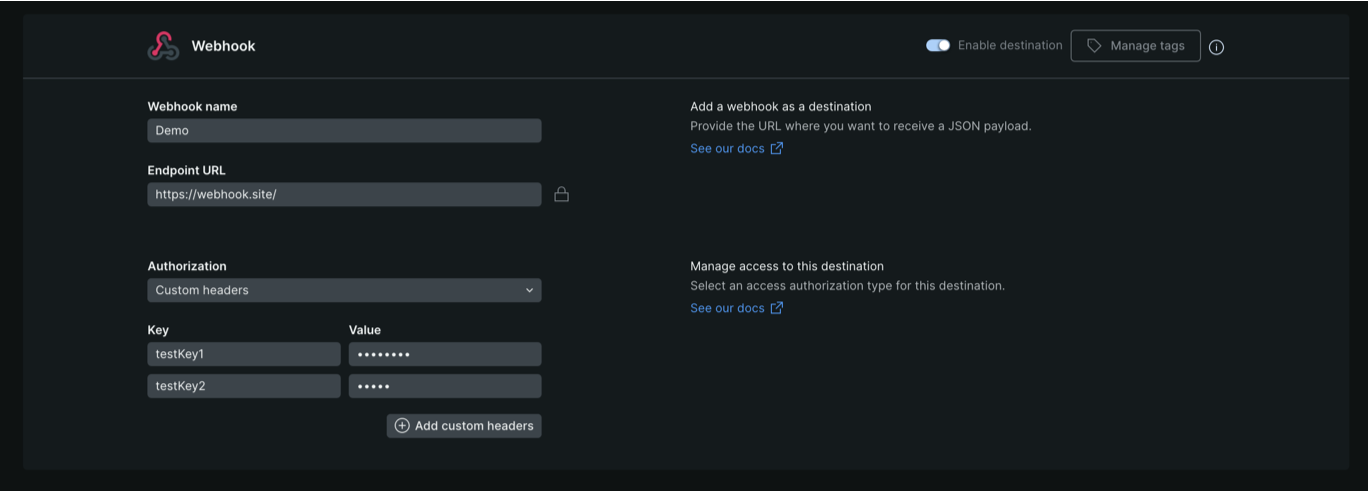Select the testKey1 key field
1369x491 pixels.
pos(244,354)
